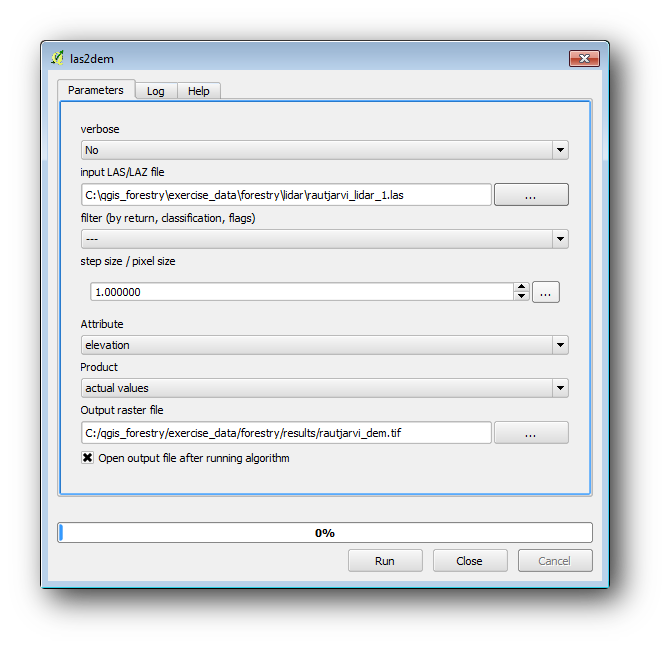
Task: Open the Help tab
Action: (x=199, y=91)
